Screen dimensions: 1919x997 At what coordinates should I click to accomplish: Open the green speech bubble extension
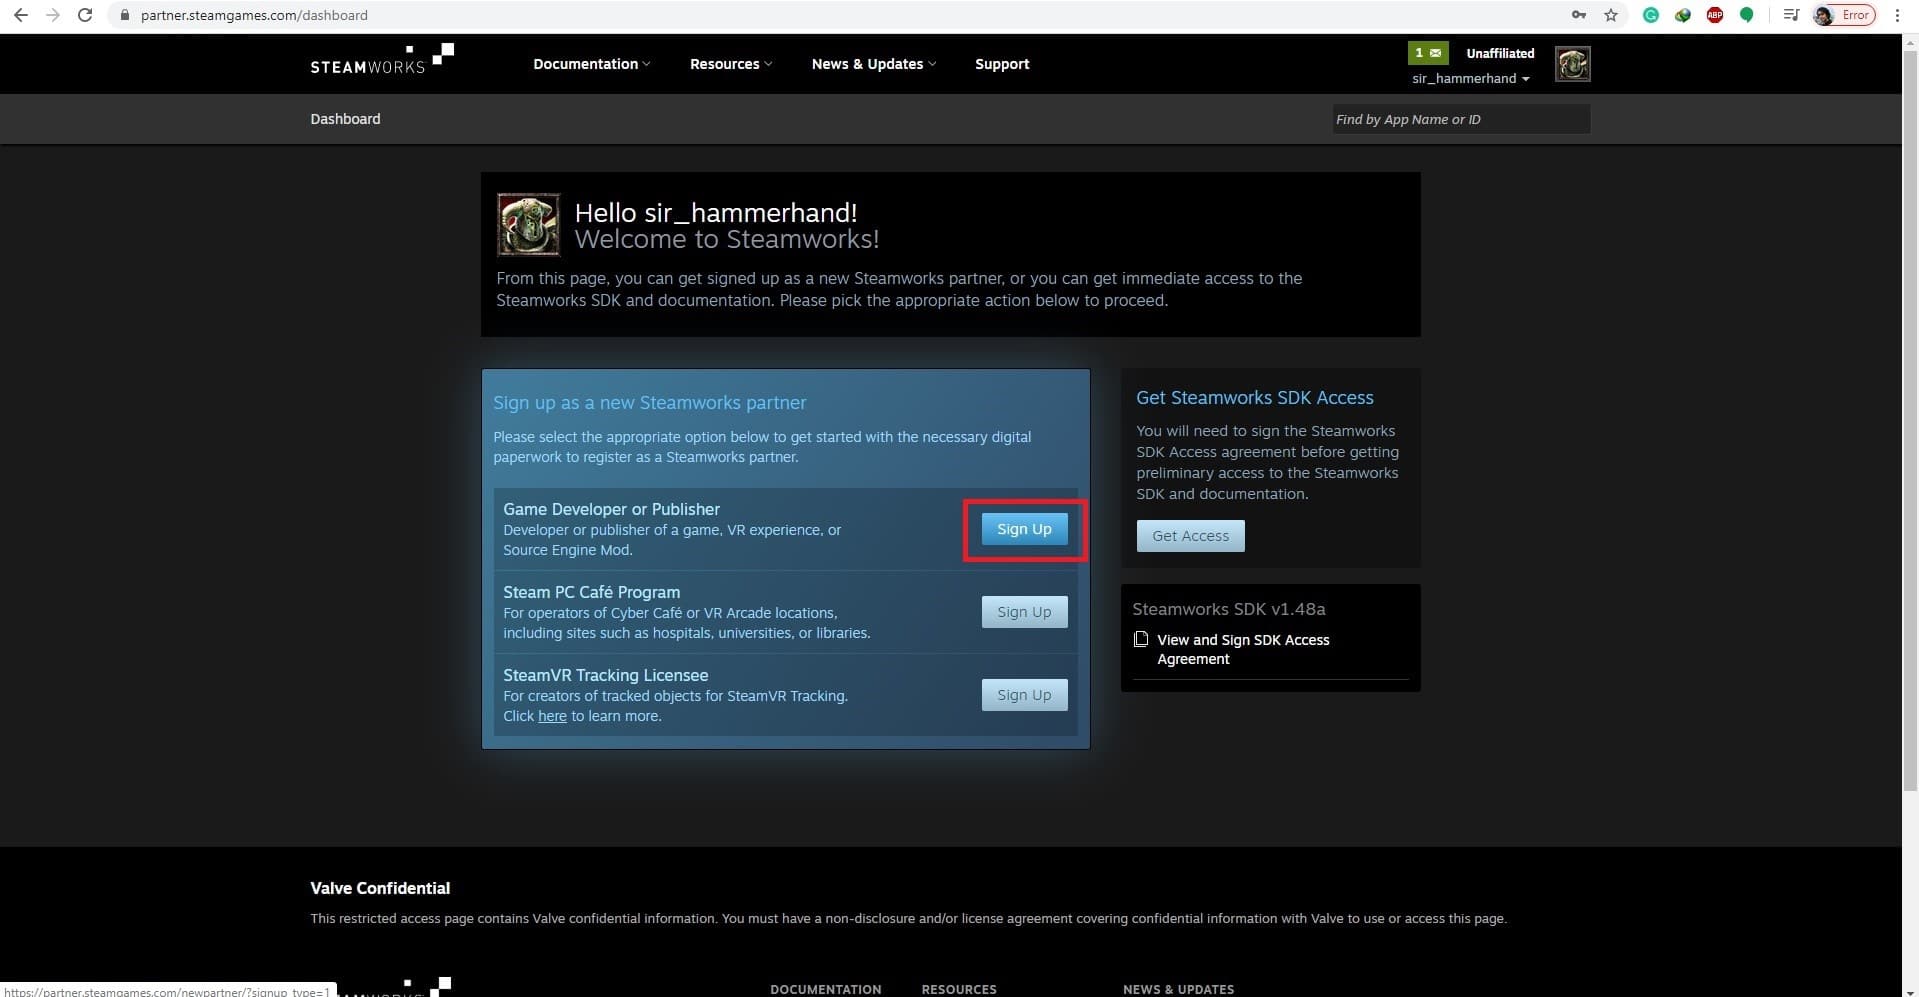(x=1747, y=15)
